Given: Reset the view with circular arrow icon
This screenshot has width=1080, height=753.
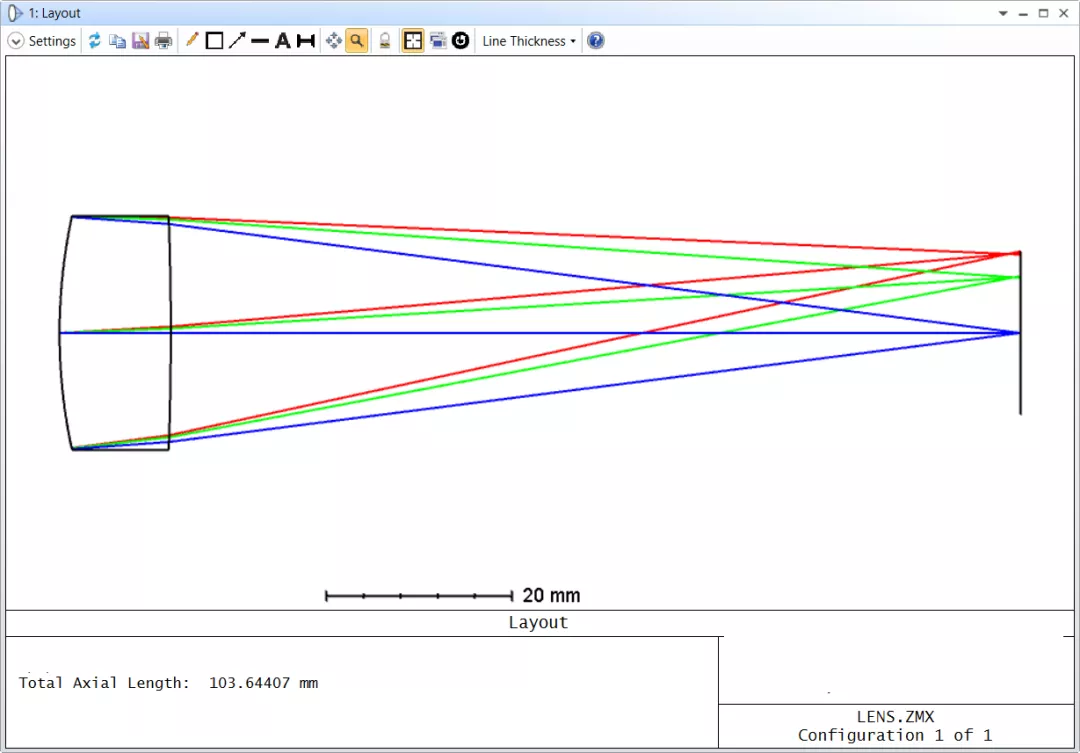Looking at the screenshot, I should [460, 41].
